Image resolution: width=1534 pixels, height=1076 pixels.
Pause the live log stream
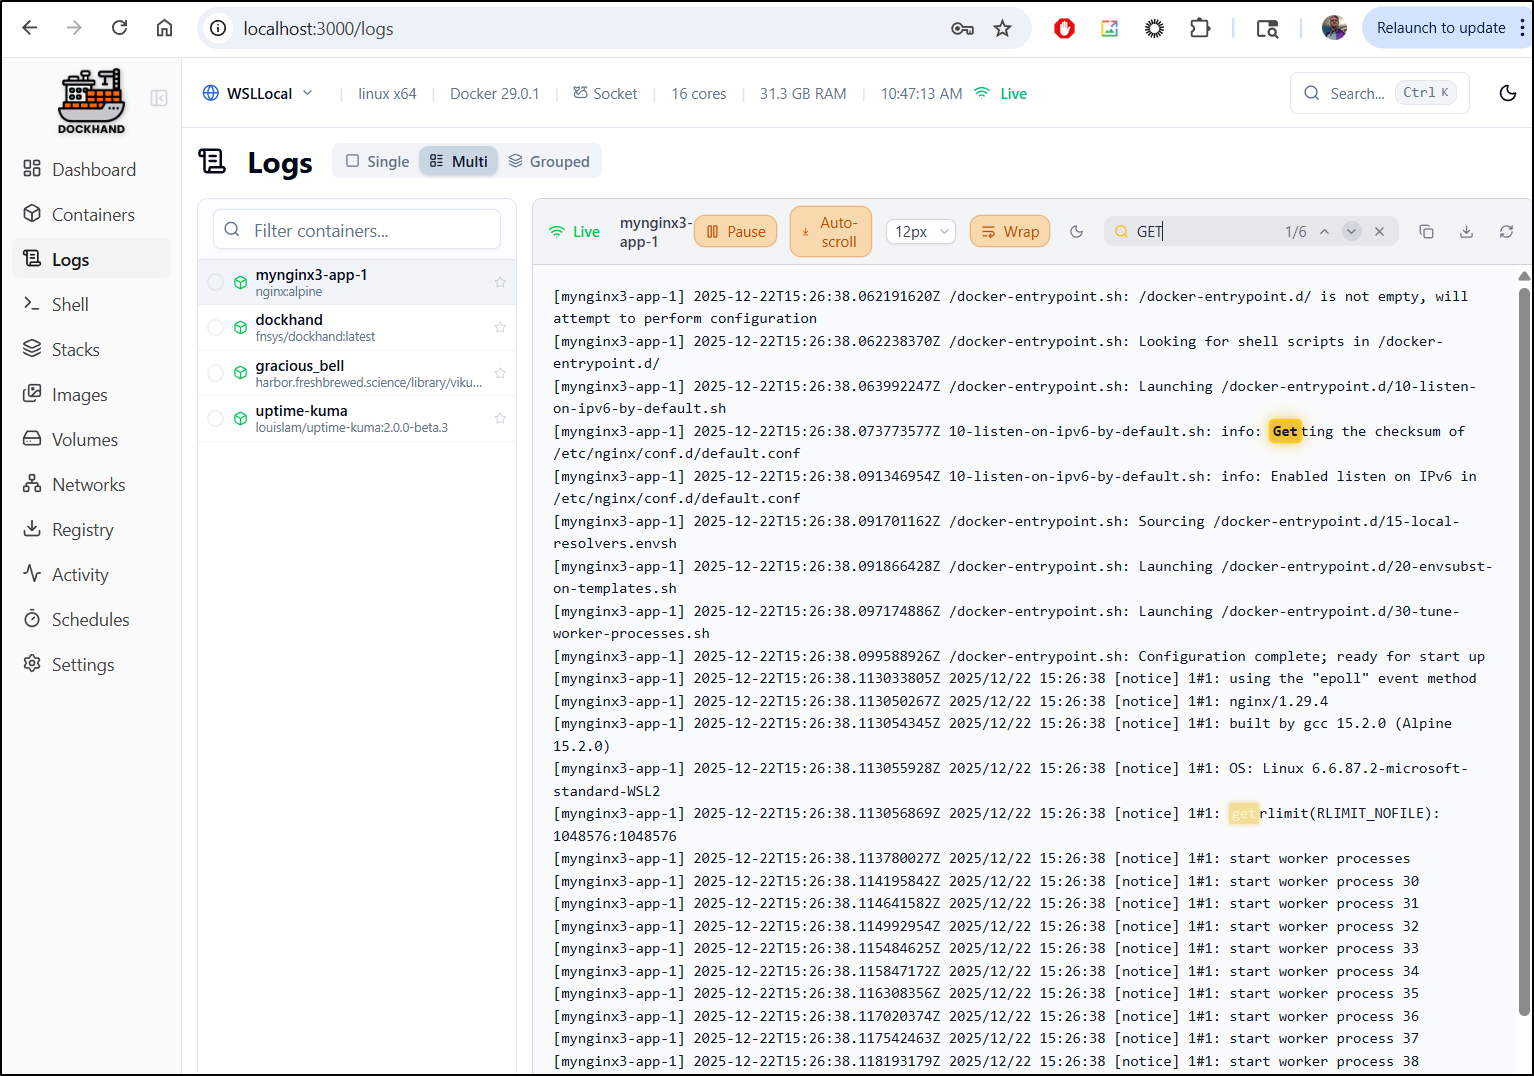[735, 232]
